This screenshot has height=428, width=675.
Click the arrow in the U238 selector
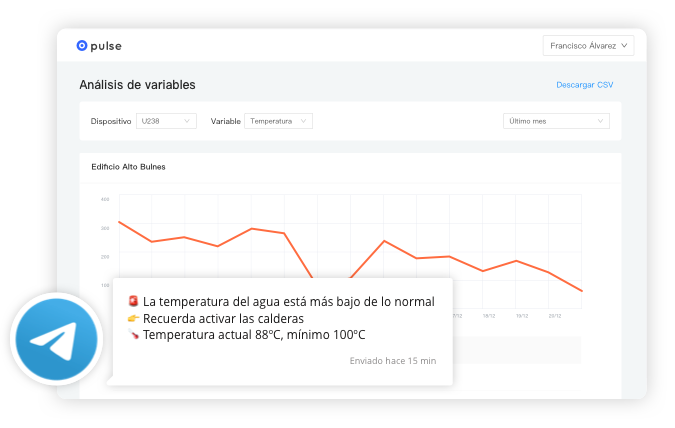188,121
